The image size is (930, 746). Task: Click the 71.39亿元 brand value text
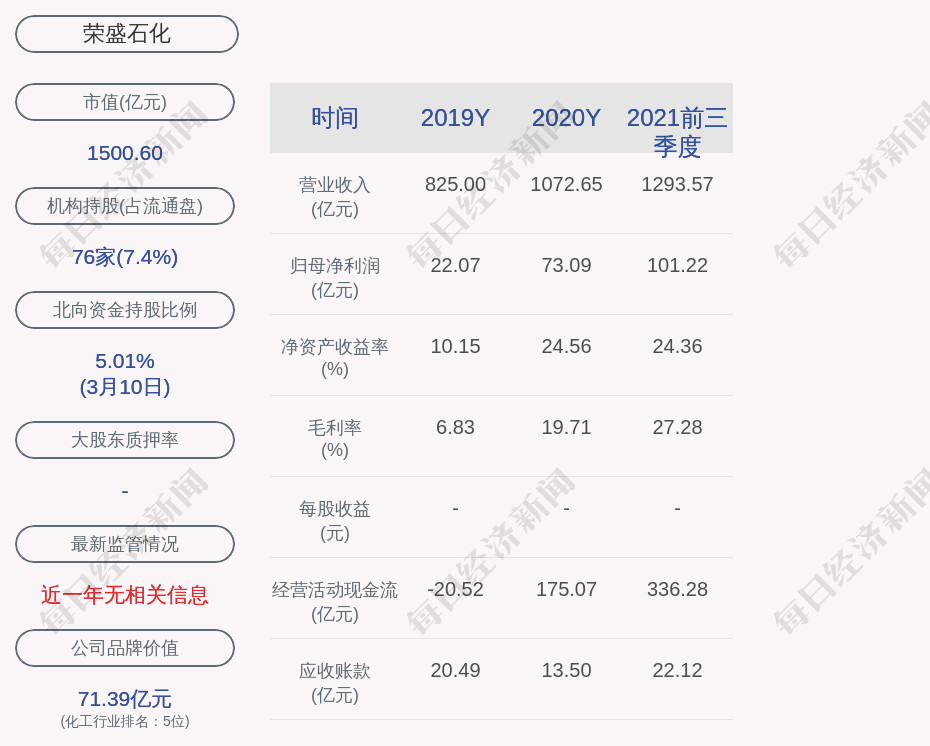(125, 699)
